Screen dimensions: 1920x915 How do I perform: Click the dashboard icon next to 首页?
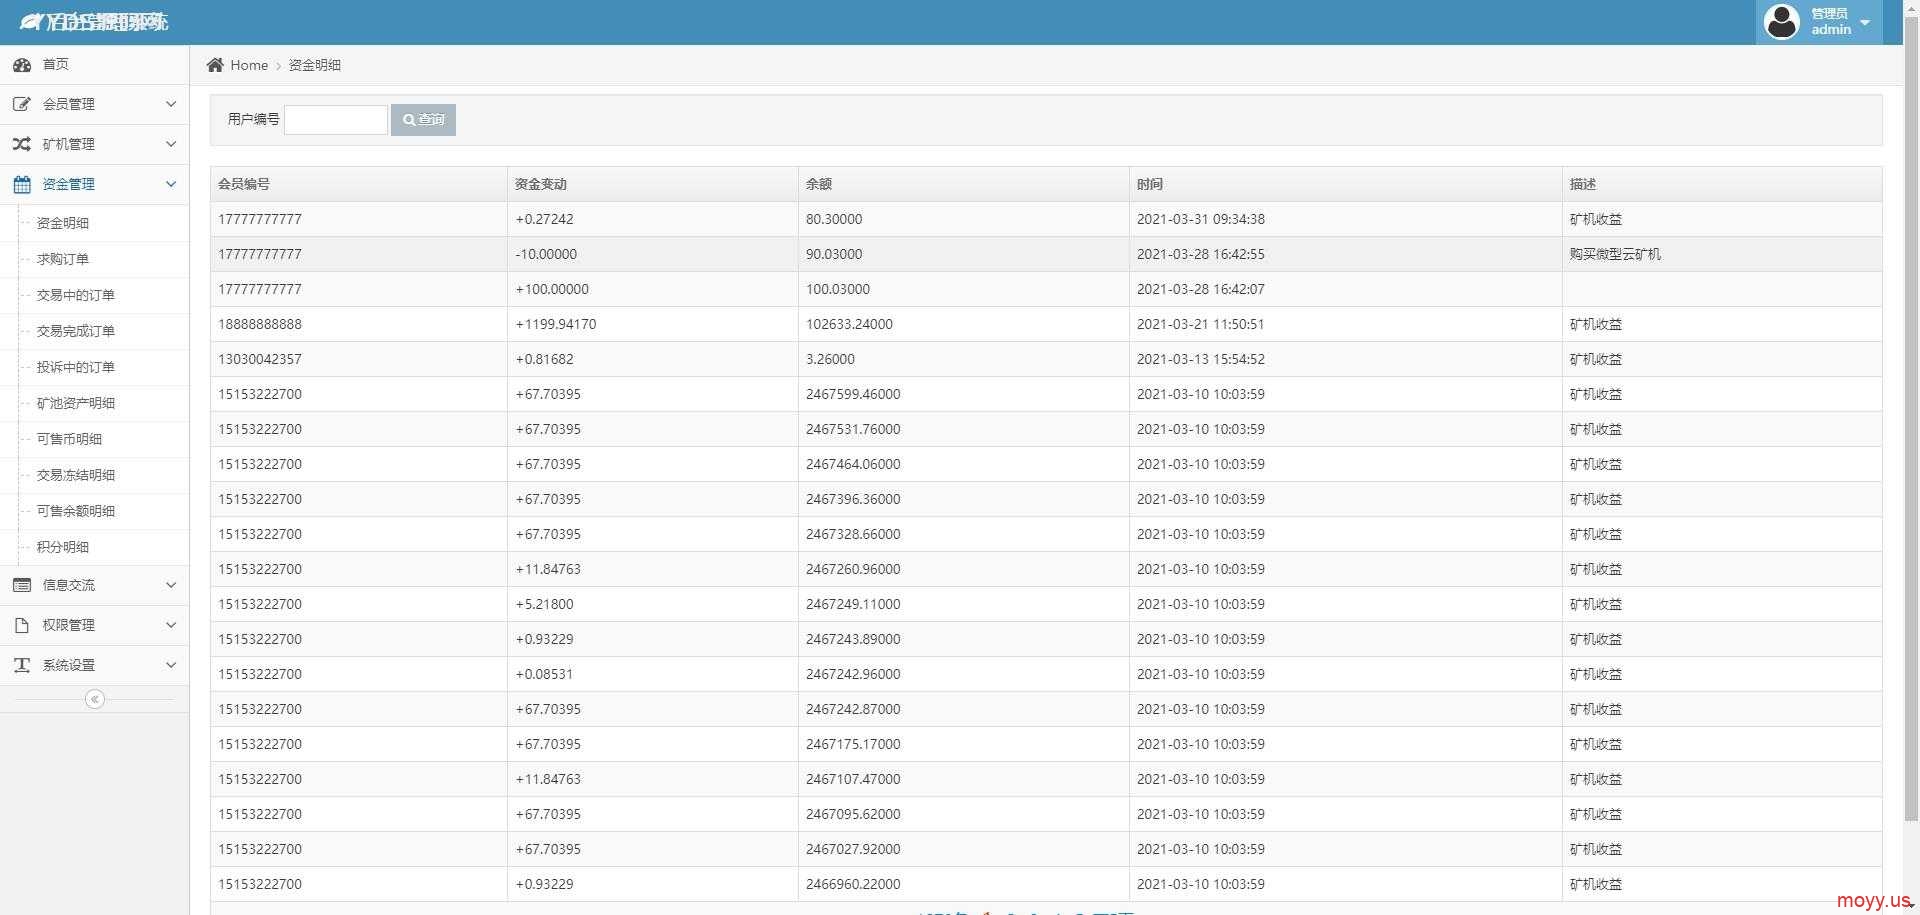(x=21, y=65)
